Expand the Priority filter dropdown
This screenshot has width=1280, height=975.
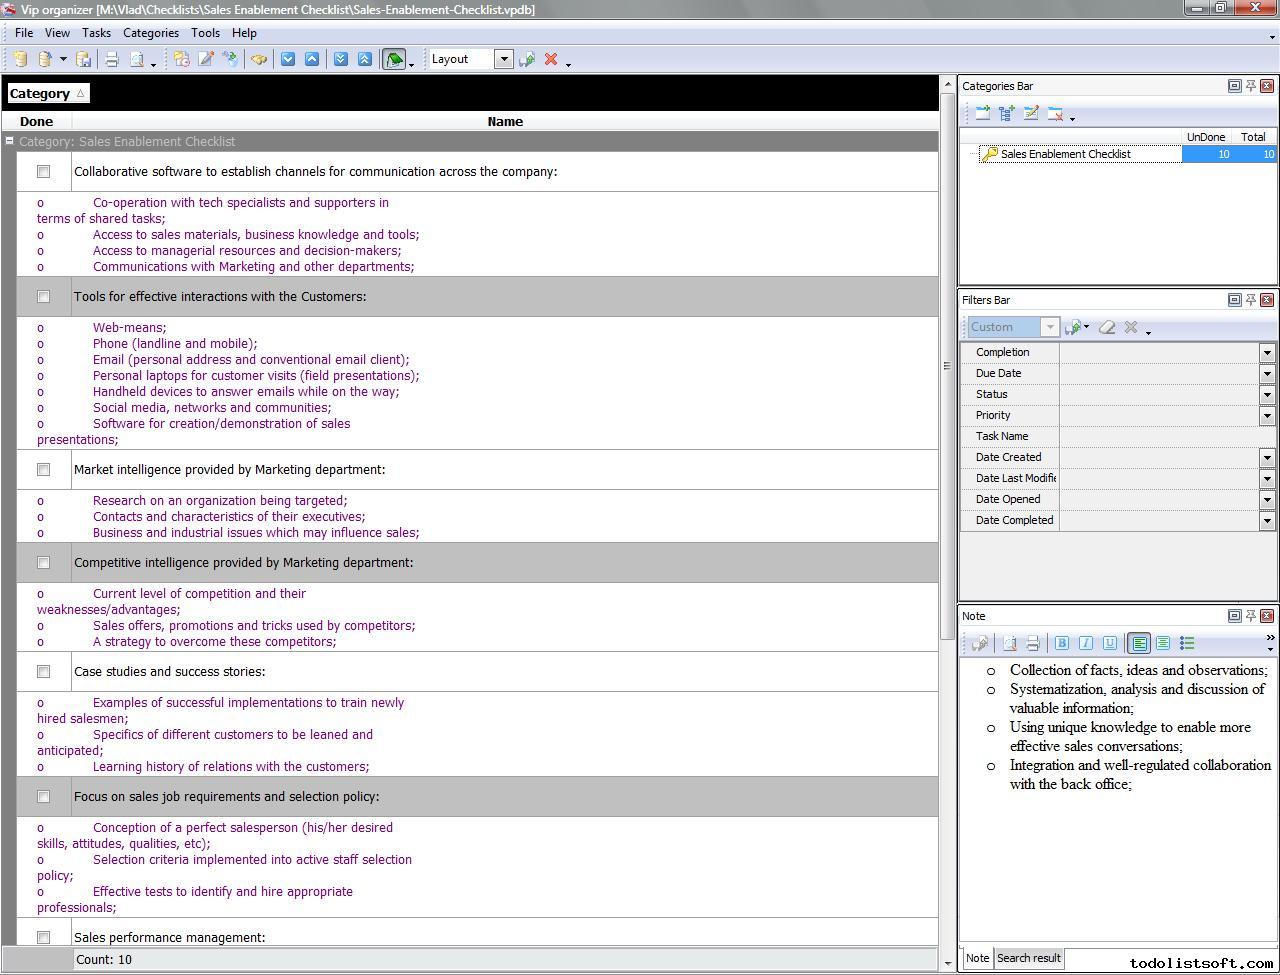[x=1267, y=415]
